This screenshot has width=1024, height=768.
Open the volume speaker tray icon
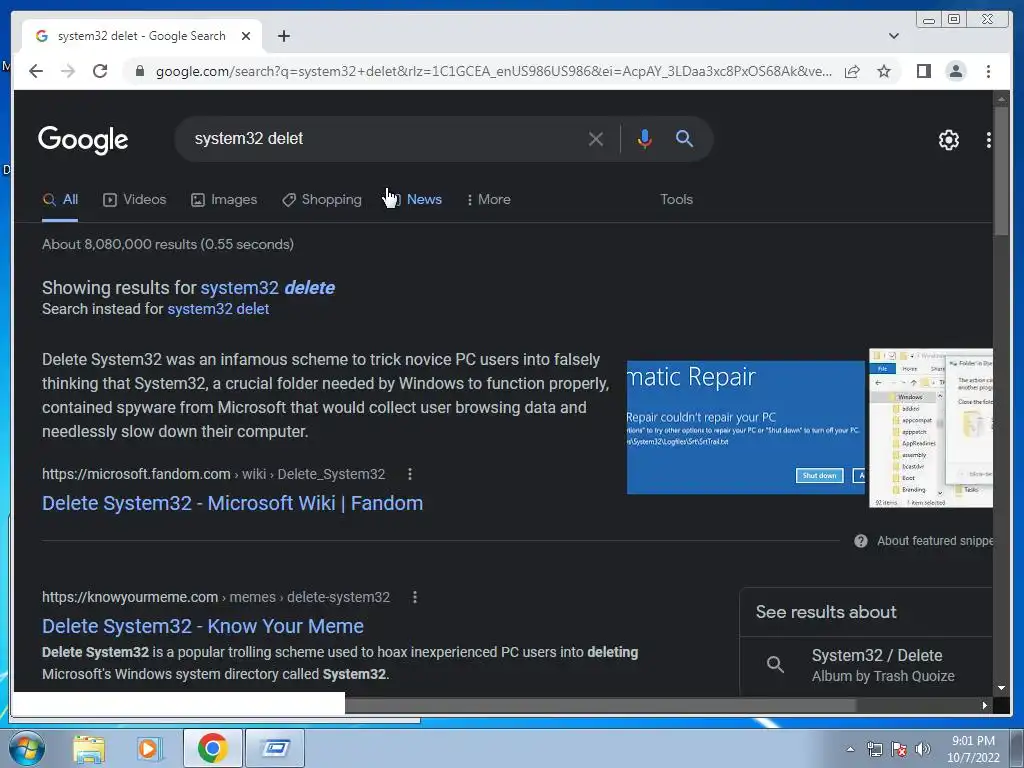click(x=923, y=750)
